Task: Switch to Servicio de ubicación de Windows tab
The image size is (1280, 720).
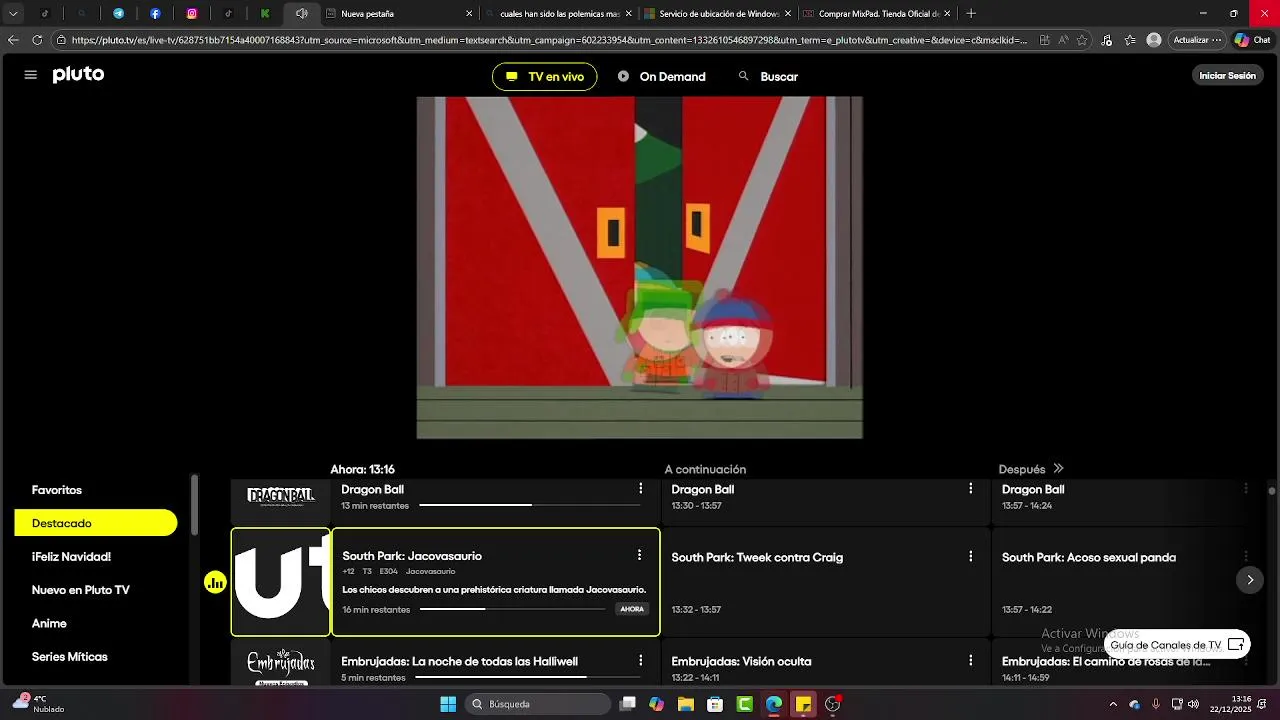Action: (x=718, y=14)
